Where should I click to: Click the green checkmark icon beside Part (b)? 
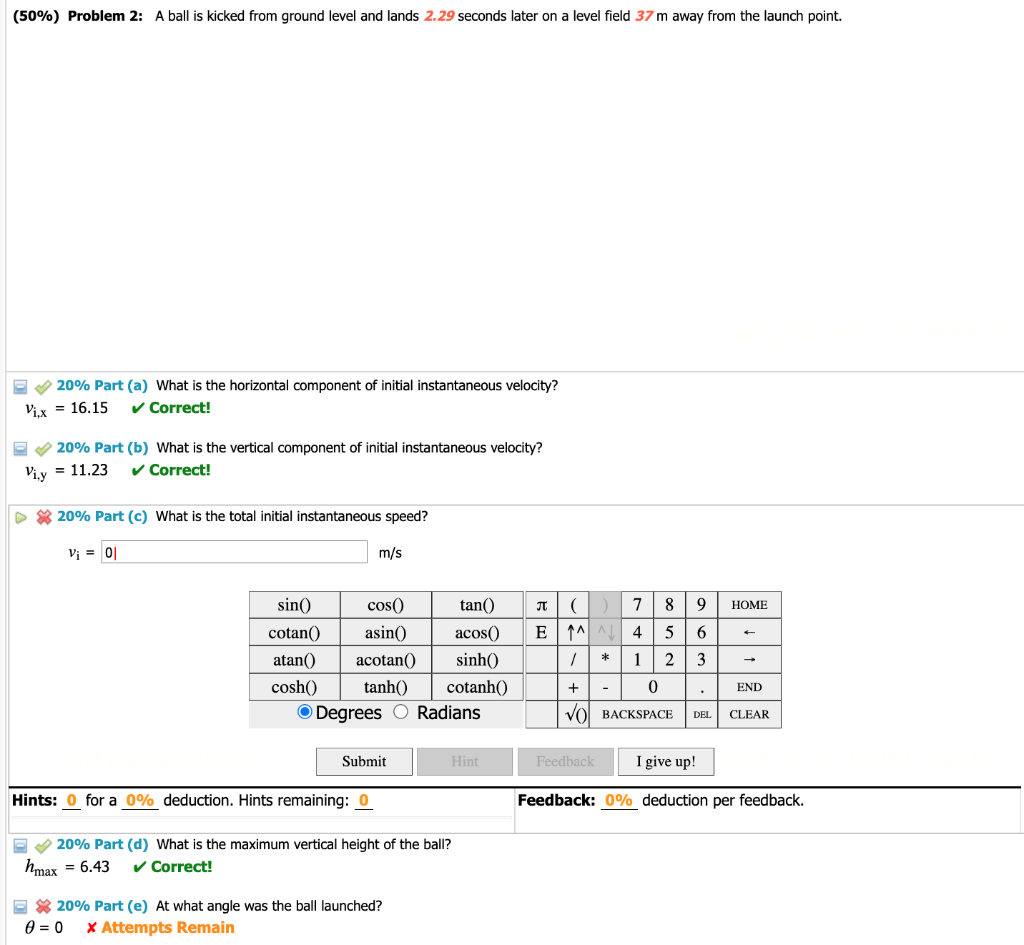point(42,448)
